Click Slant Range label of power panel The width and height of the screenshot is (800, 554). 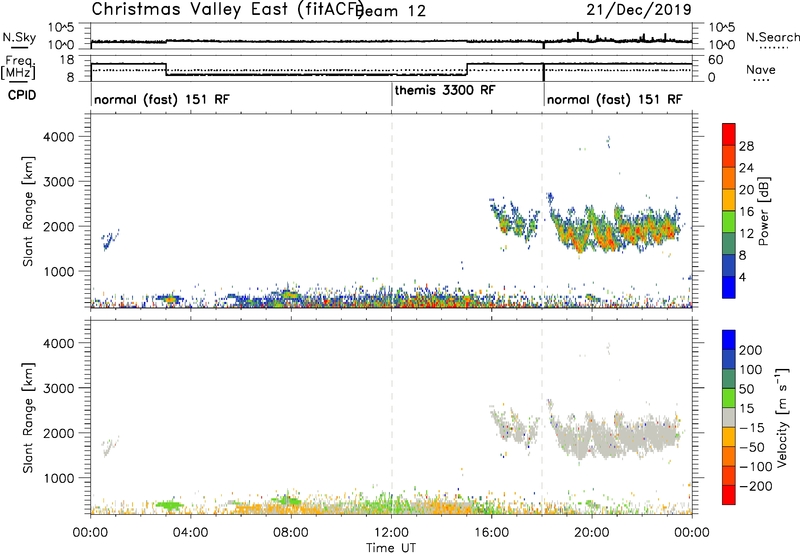[x=28, y=211]
